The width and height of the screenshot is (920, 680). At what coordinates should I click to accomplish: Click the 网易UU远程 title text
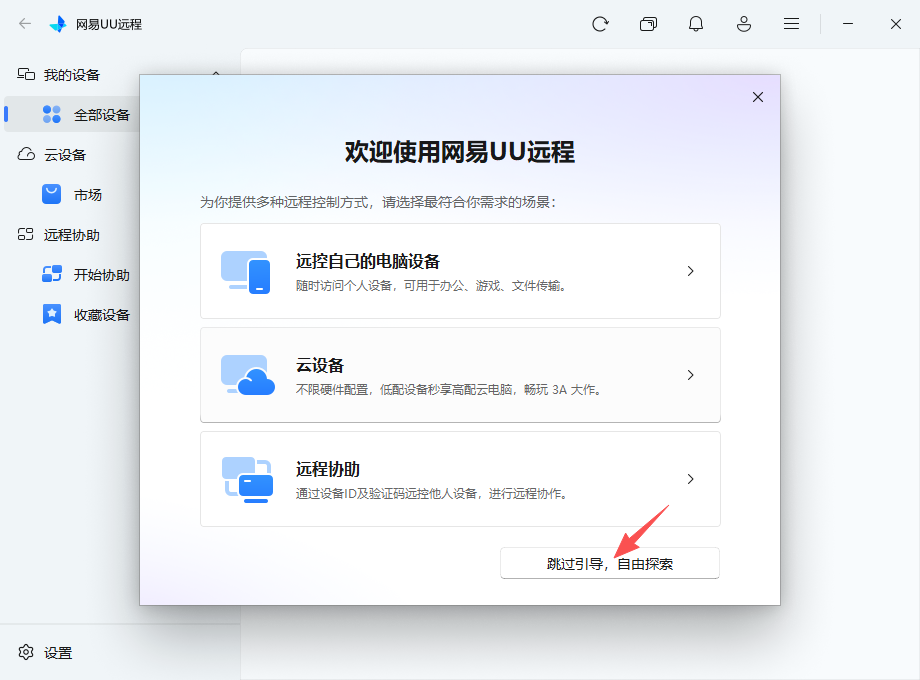click(109, 25)
